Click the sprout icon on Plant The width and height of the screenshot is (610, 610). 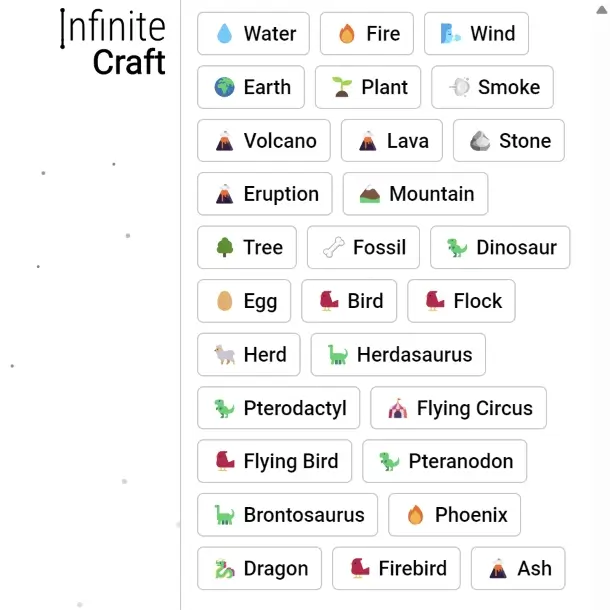point(342,87)
